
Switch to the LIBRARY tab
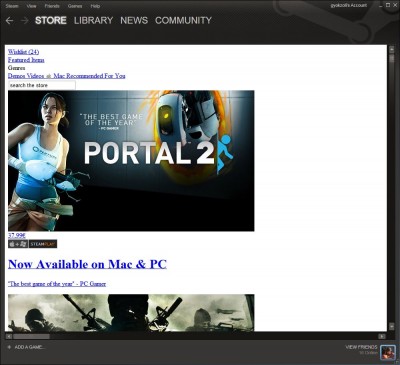pyautogui.click(x=93, y=20)
